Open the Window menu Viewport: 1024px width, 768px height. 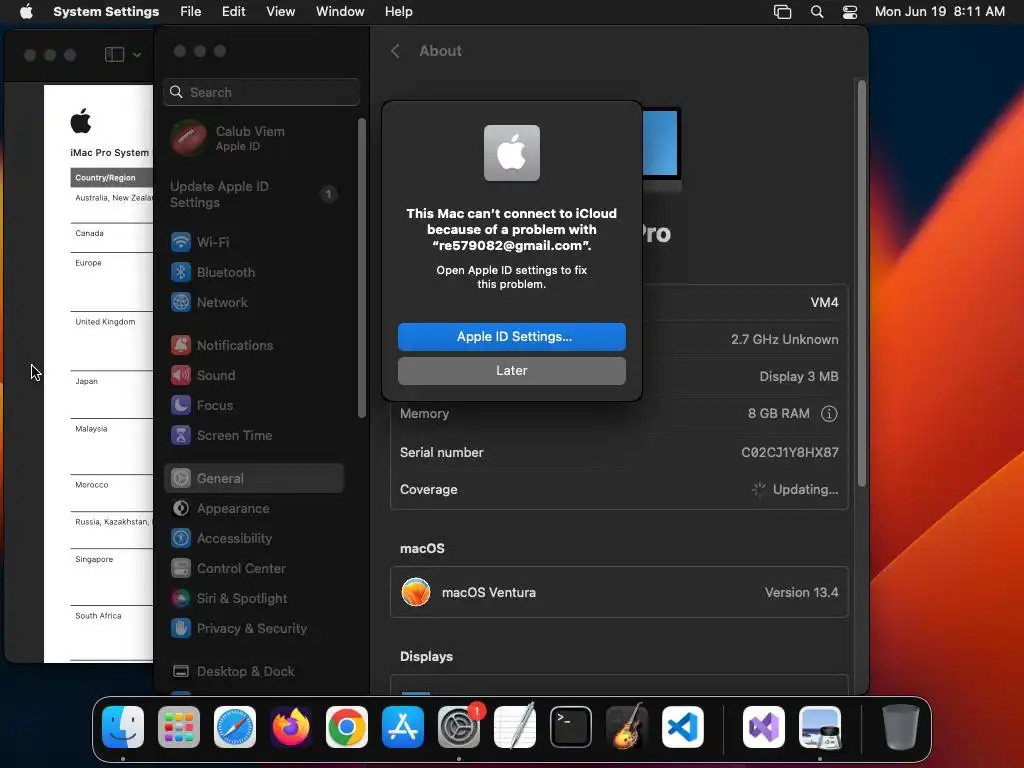(340, 12)
